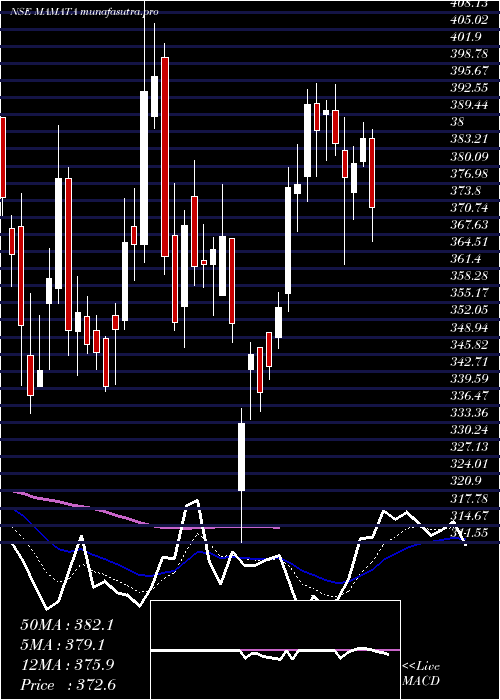Click the 345.82 price axis label
Viewport: 500px width, 700px height.
tap(469, 344)
